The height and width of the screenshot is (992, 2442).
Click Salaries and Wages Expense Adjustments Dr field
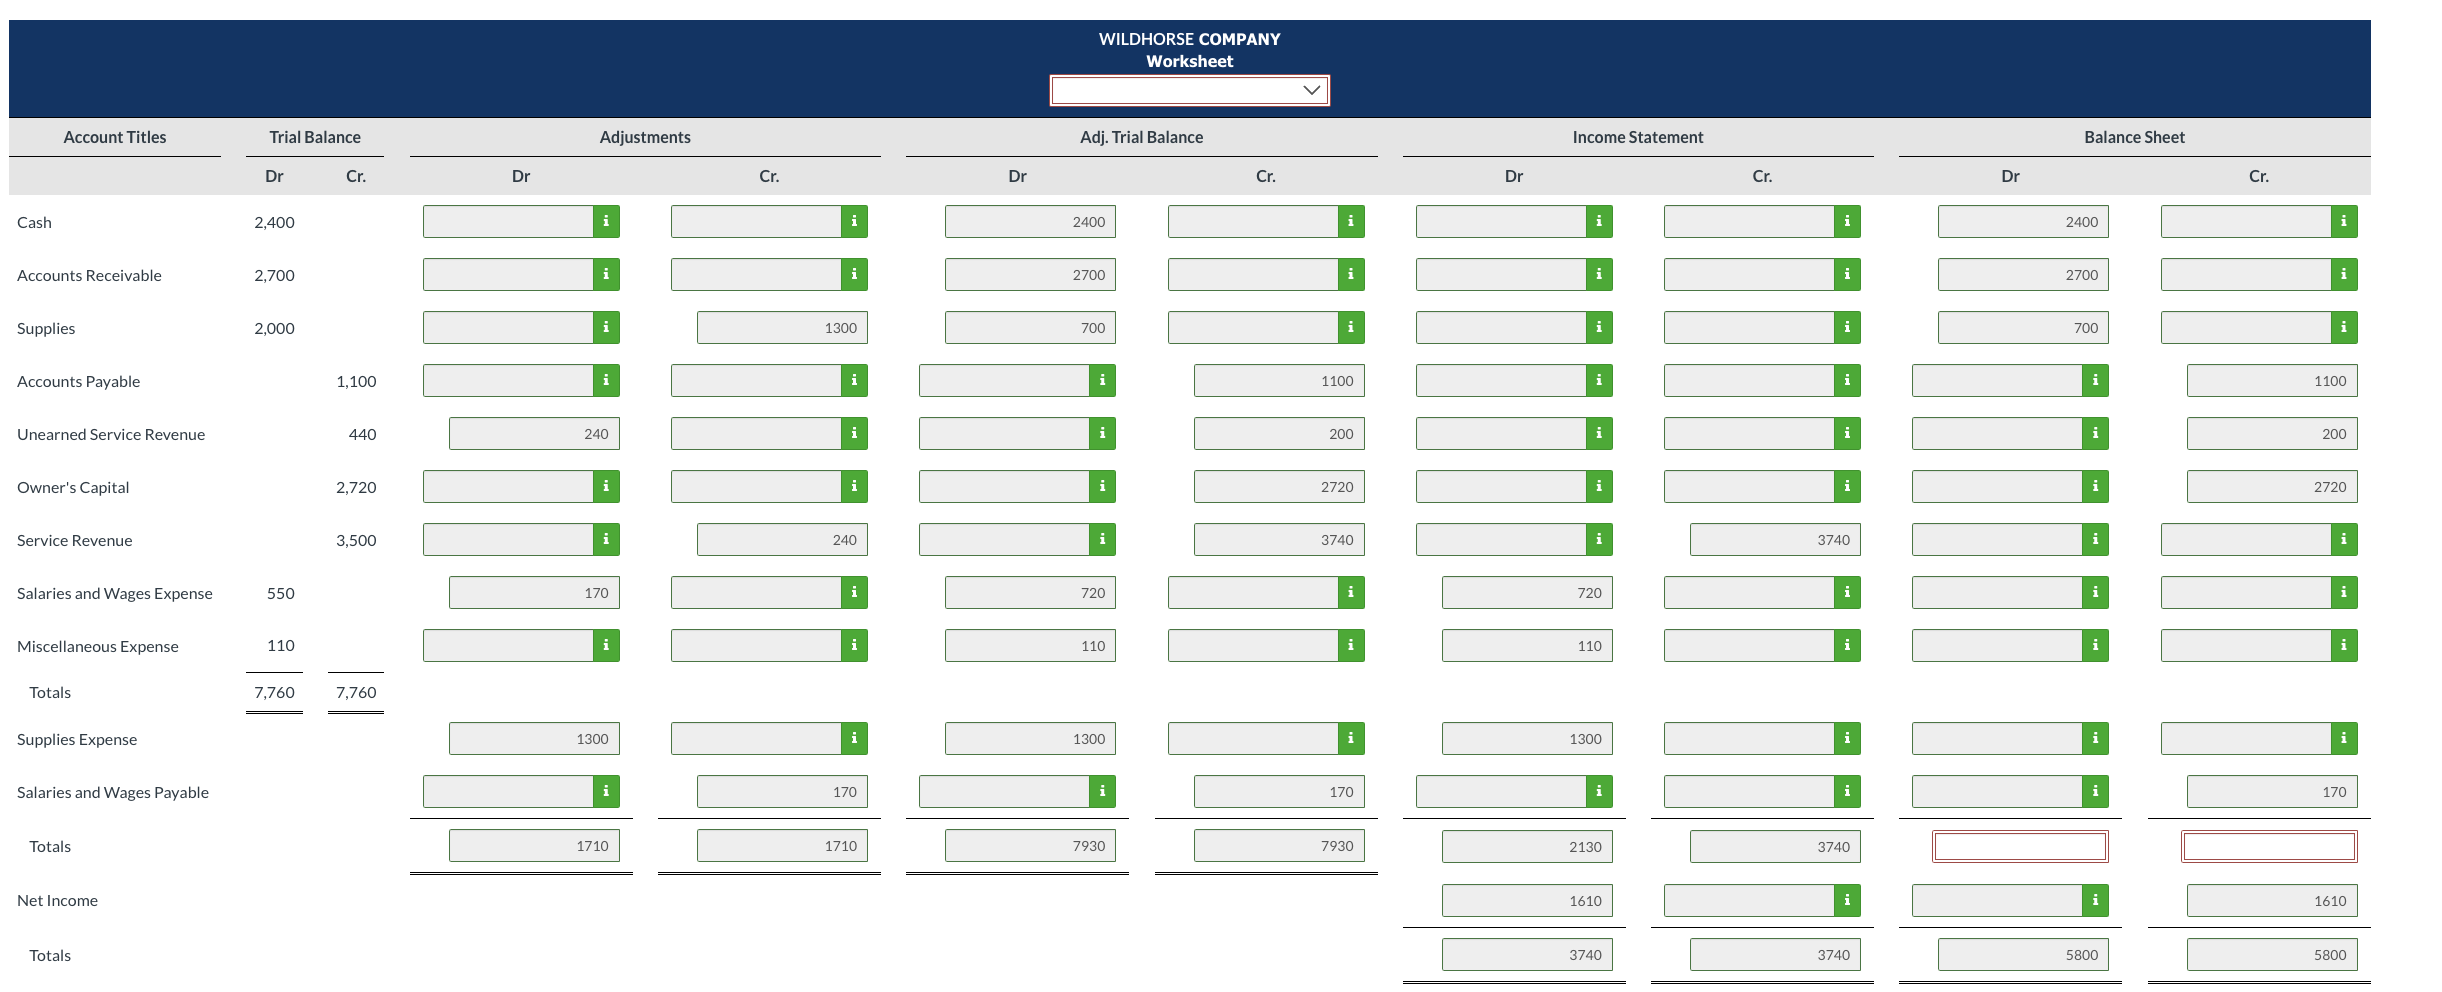point(534,592)
